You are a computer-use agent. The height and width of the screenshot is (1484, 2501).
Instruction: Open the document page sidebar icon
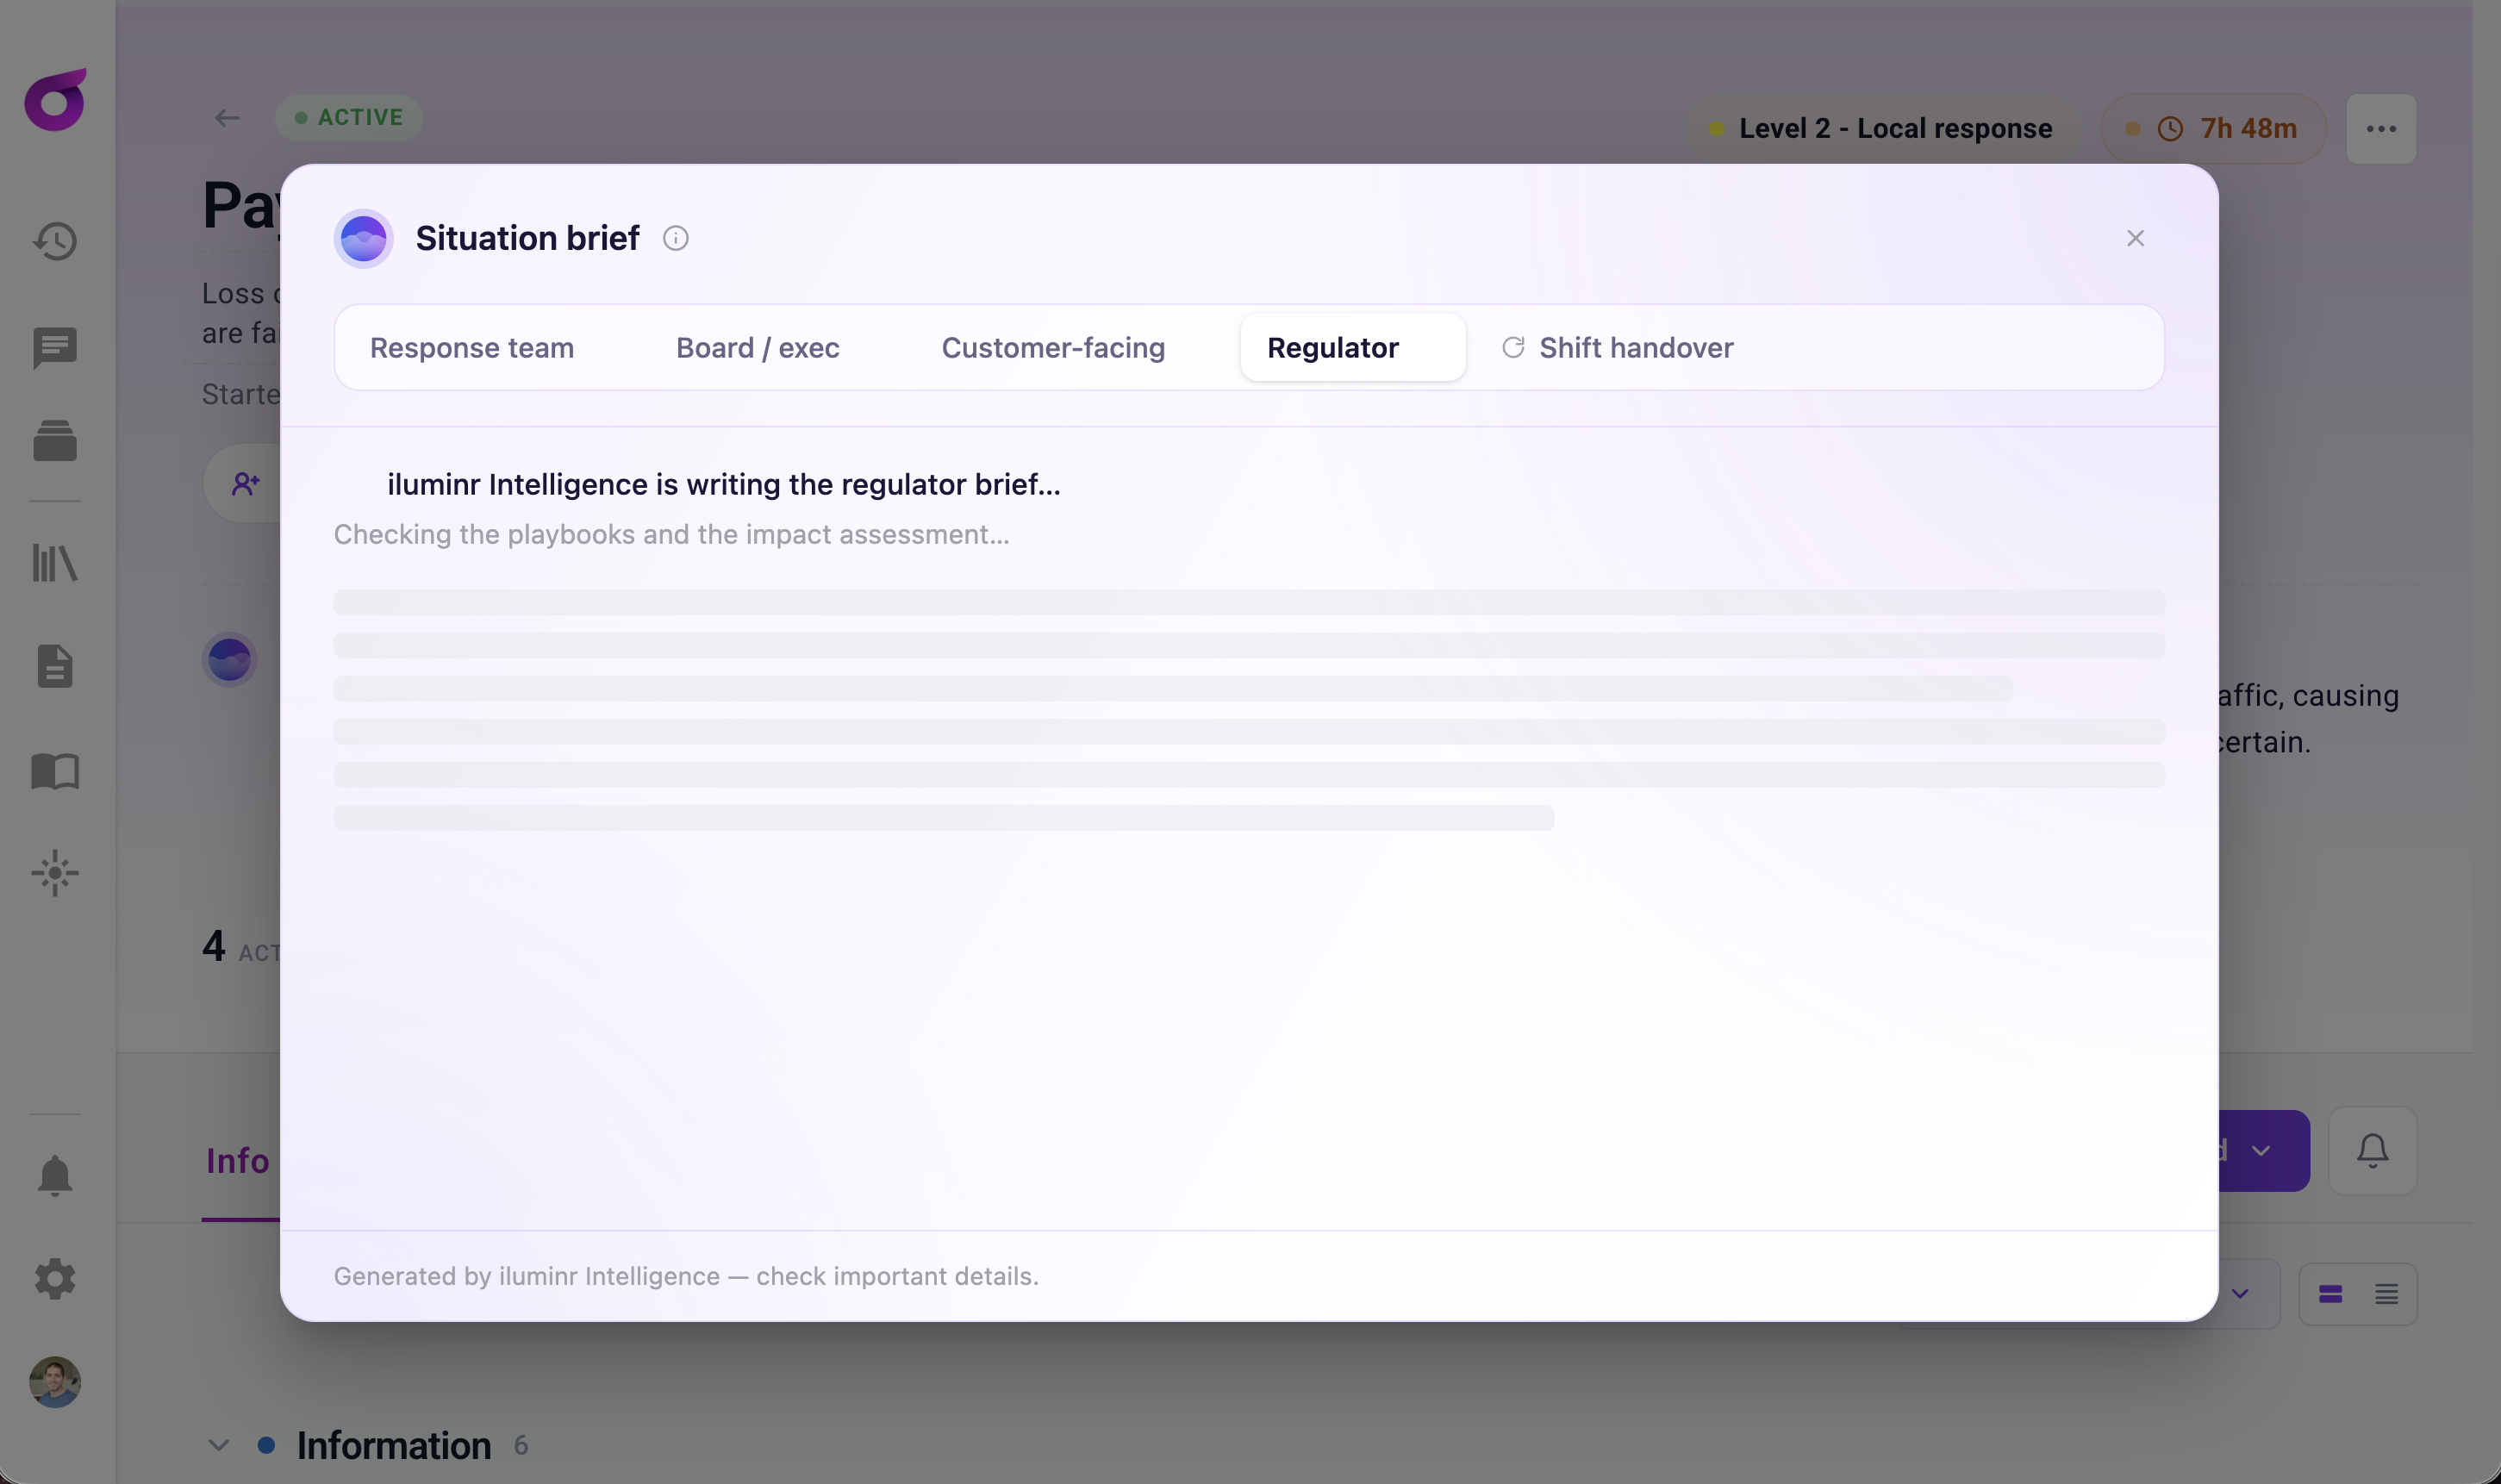pos(55,666)
